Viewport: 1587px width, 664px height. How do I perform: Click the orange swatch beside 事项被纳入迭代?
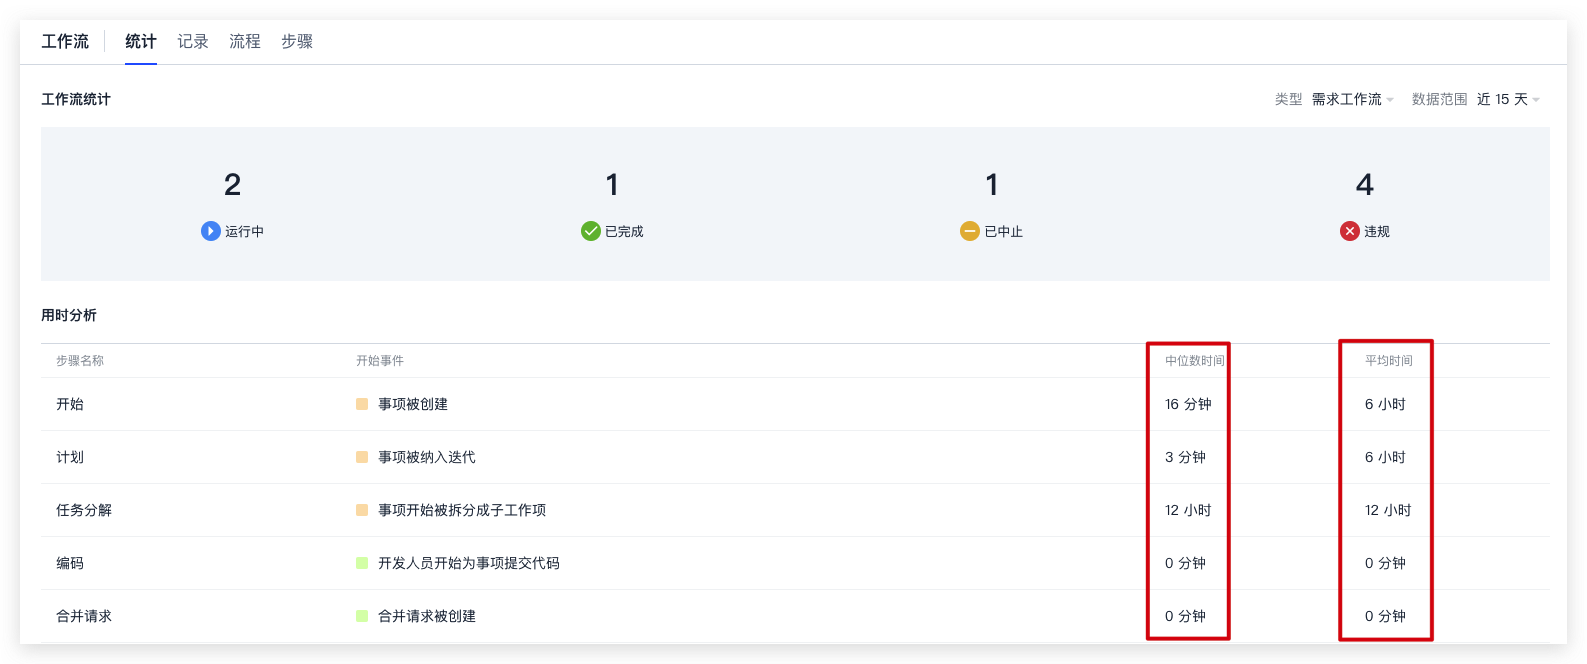coord(362,457)
